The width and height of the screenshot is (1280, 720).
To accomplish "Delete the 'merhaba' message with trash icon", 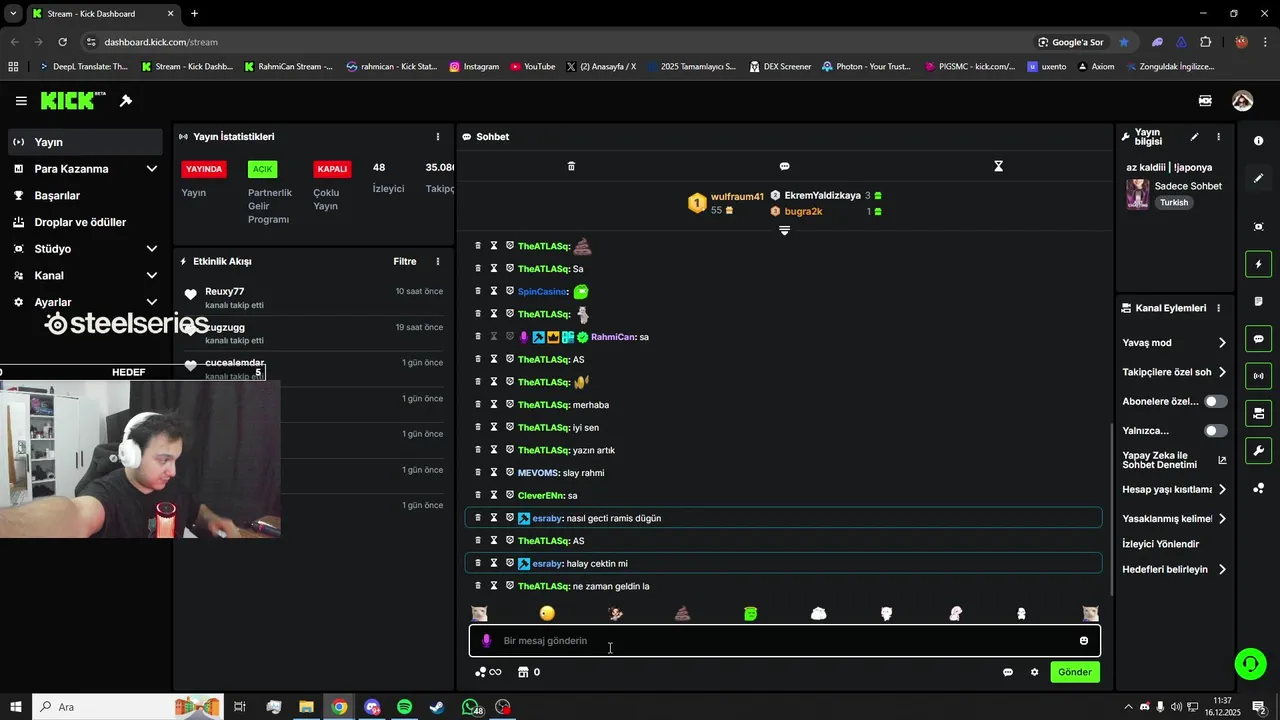I will click(x=478, y=405).
